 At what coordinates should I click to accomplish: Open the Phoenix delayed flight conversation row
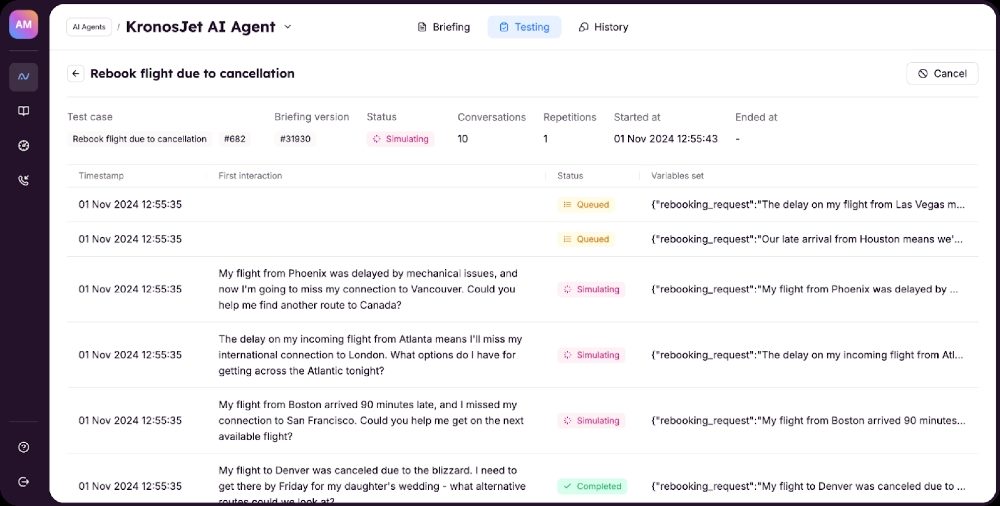[x=368, y=289]
